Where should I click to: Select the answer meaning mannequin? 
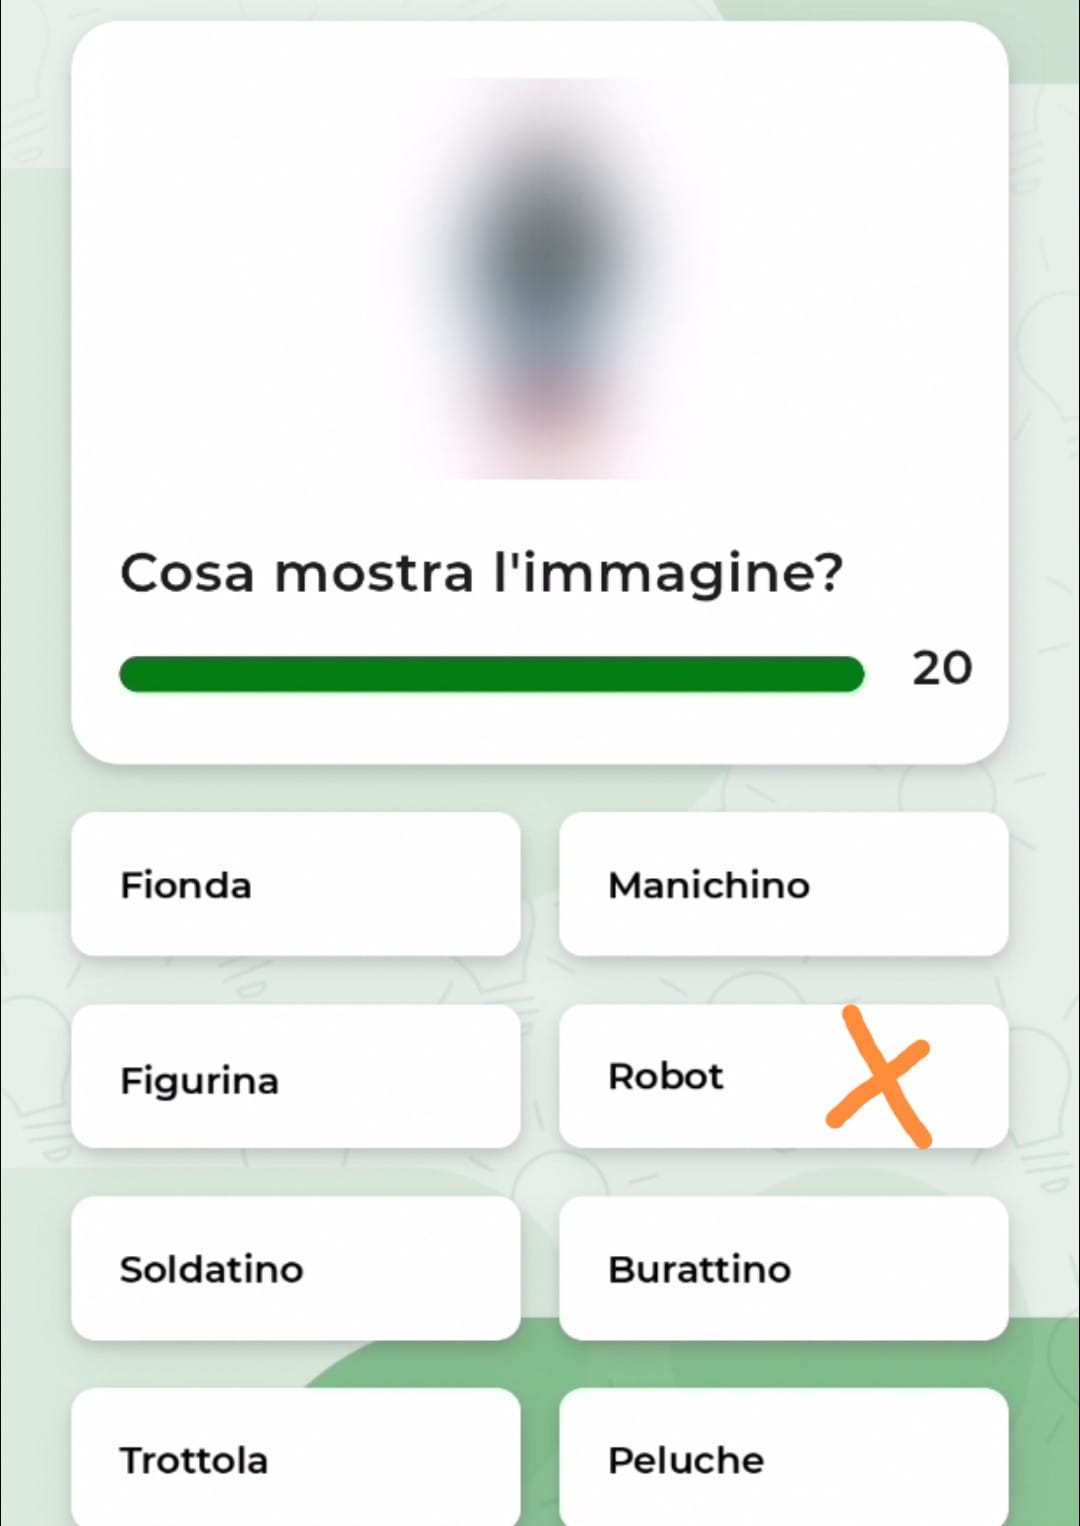[783, 885]
